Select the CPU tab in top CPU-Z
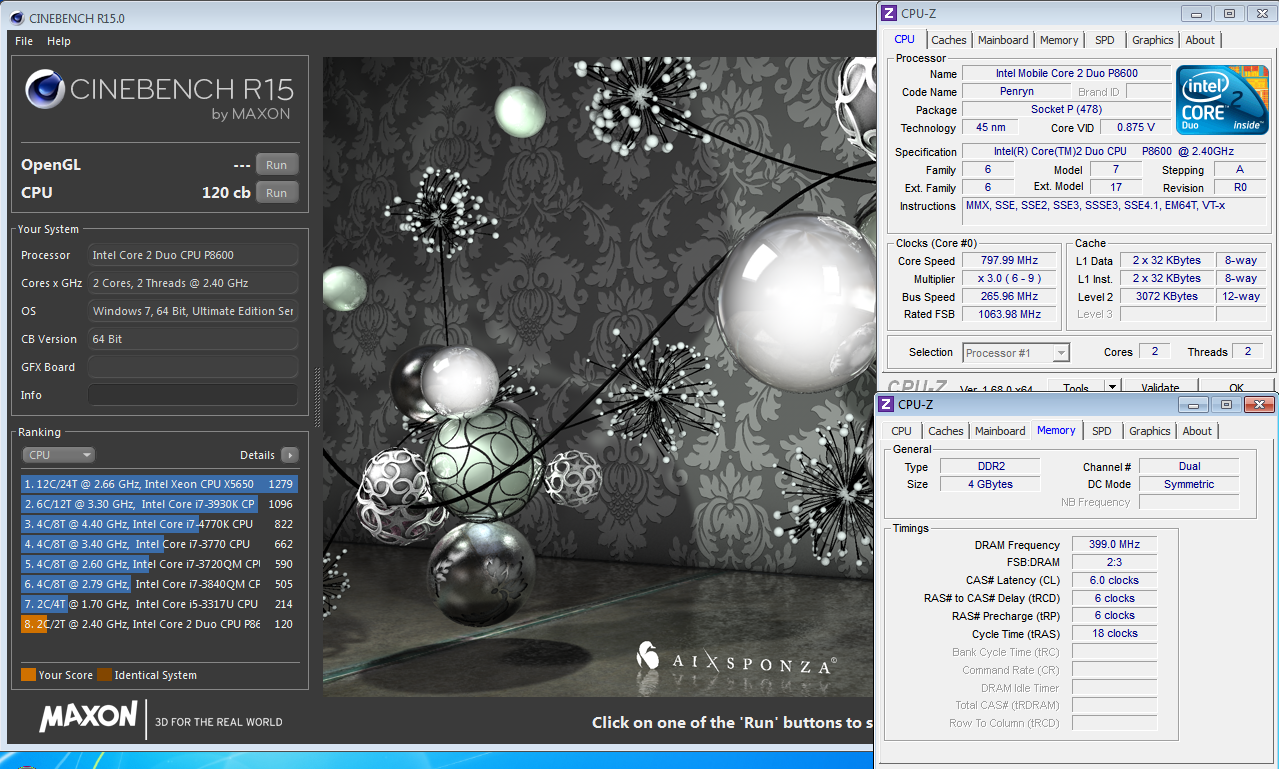 coord(904,39)
